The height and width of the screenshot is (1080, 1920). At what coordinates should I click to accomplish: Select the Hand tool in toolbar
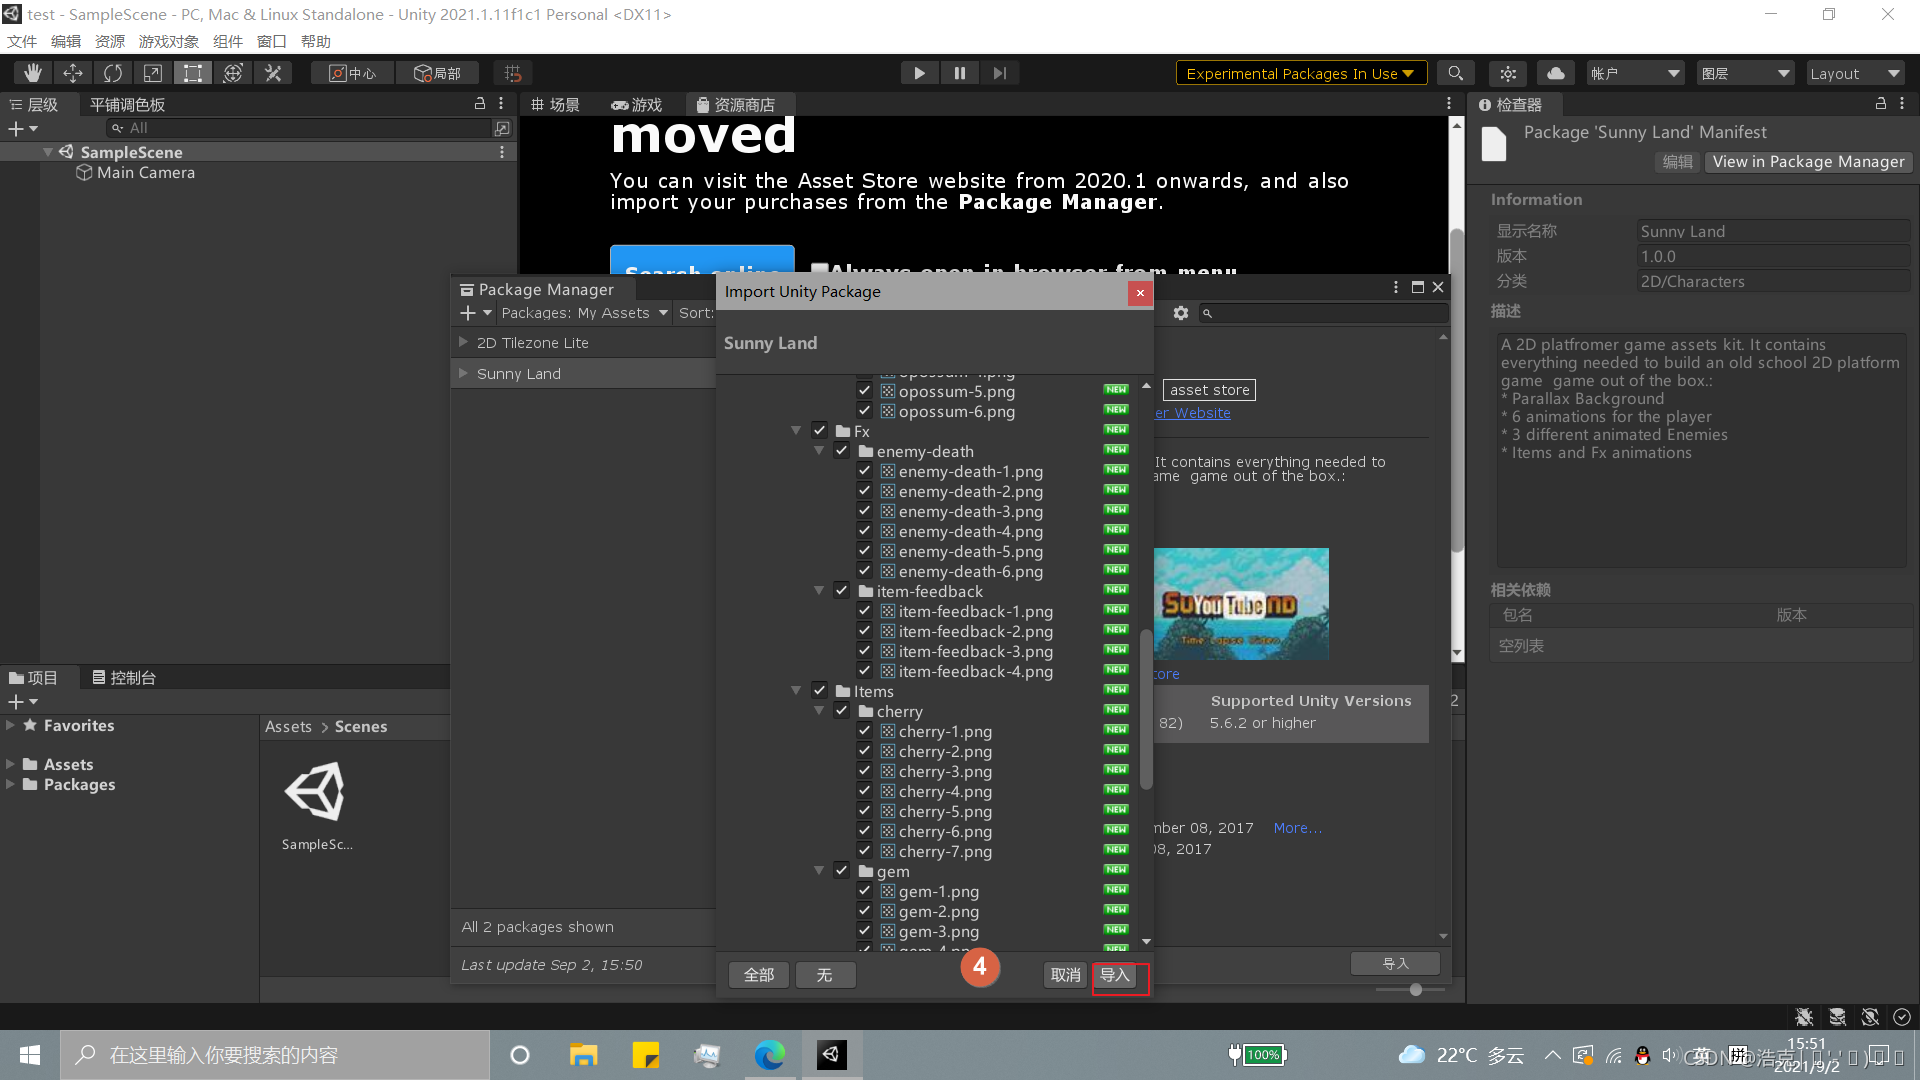point(33,73)
